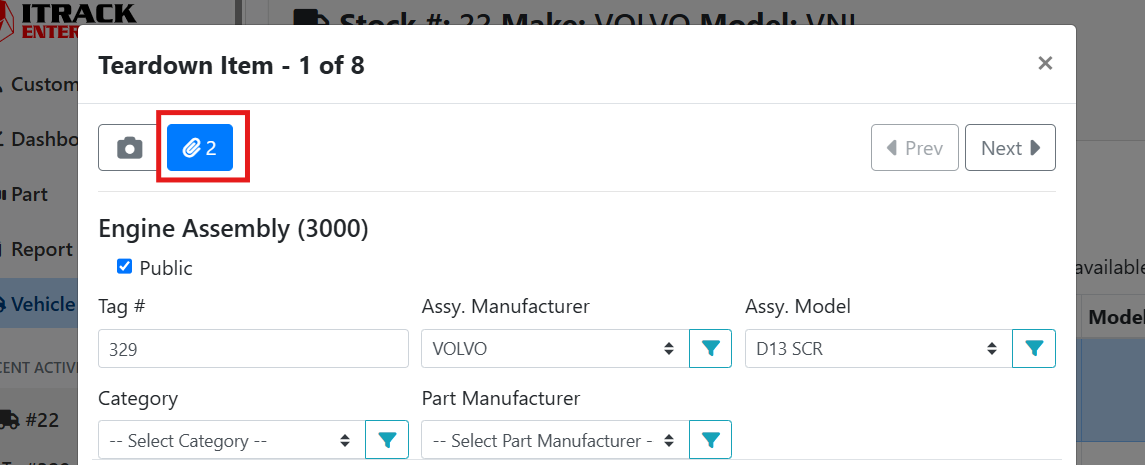The width and height of the screenshot is (1145, 465).
Task: Uncheck the Public checkbox
Action: tap(125, 267)
